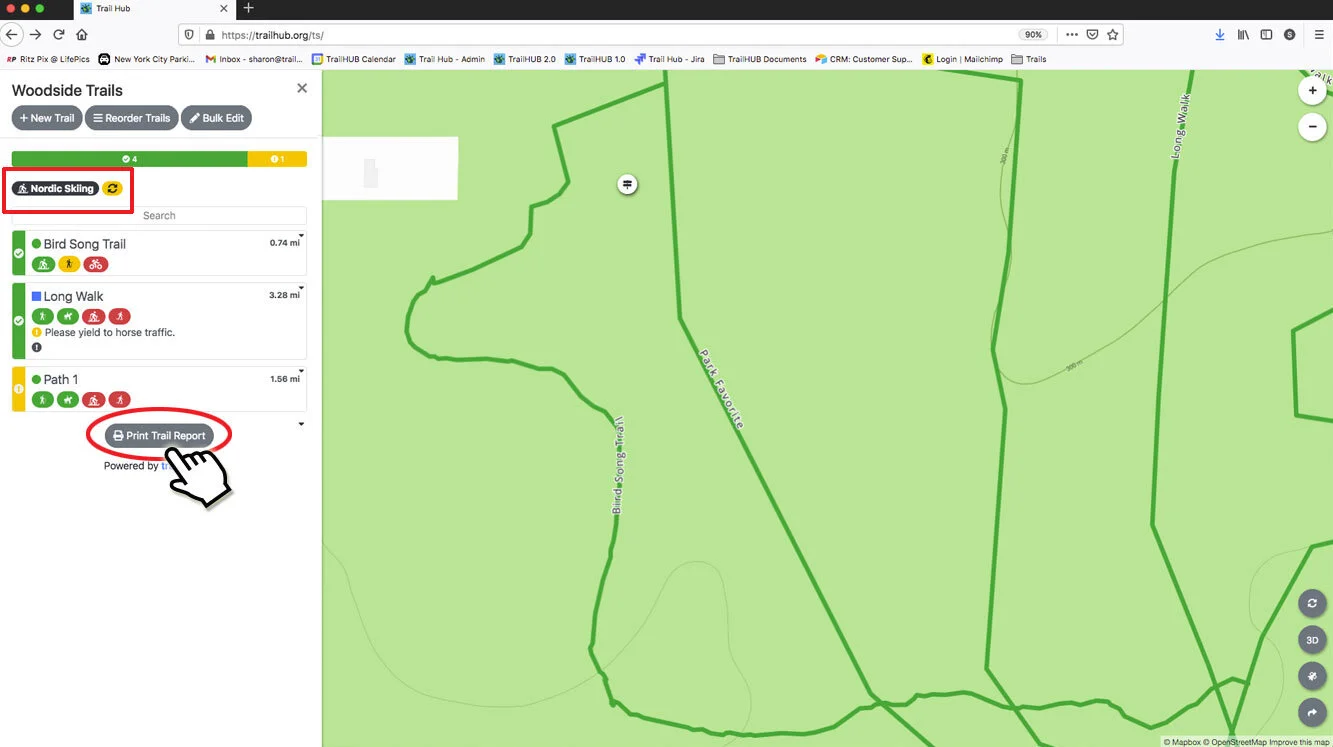The width and height of the screenshot is (1333, 747).
Task: Open the Login | Mailchimp bookmark
Action: click(963, 59)
